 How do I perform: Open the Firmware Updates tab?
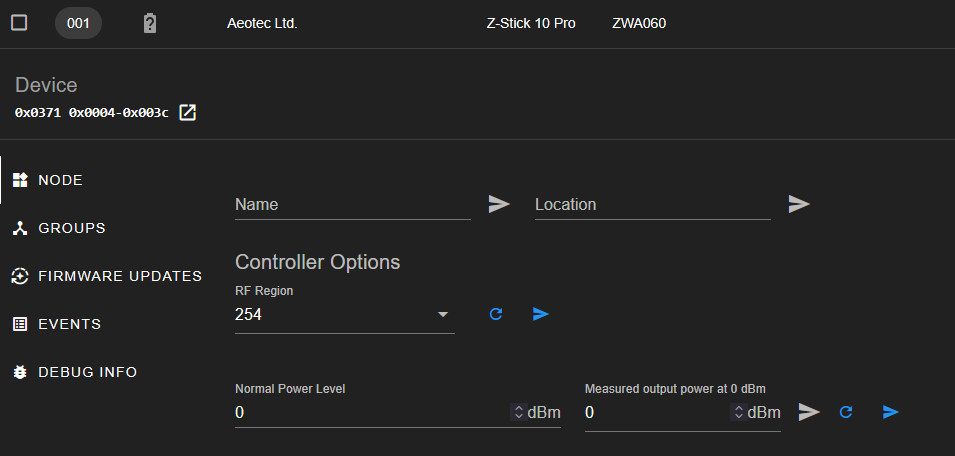[x=107, y=276]
